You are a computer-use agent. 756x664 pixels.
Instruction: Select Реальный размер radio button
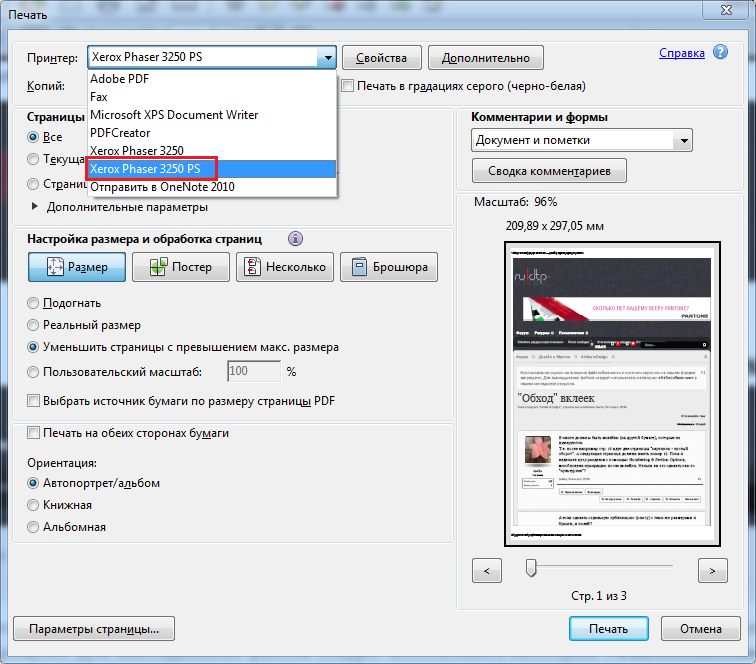pyautogui.click(x=33, y=325)
